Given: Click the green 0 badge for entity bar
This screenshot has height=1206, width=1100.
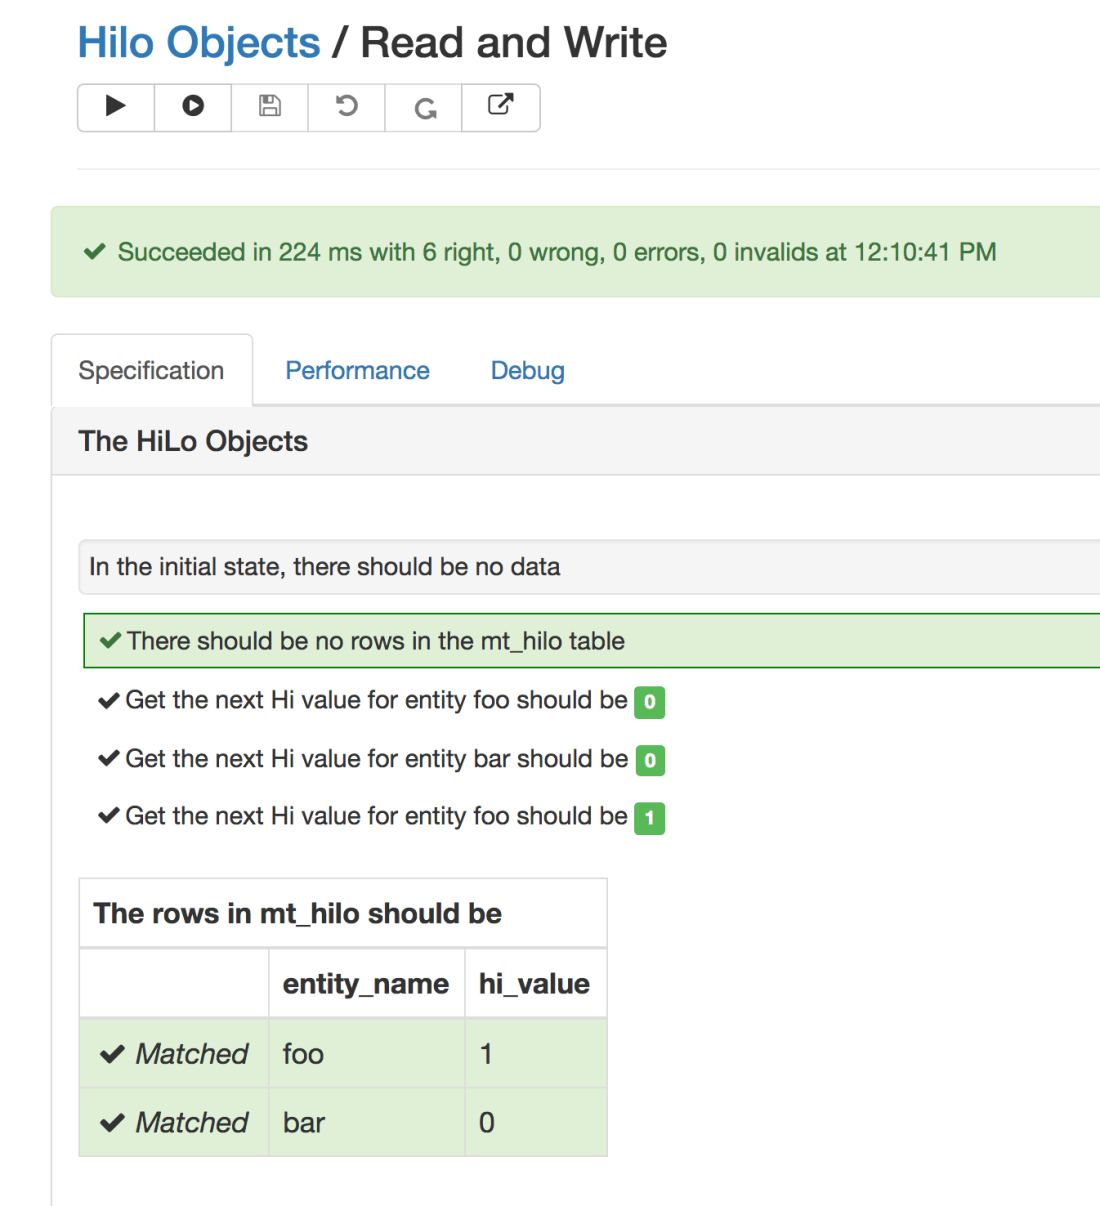Looking at the screenshot, I should click(x=650, y=761).
